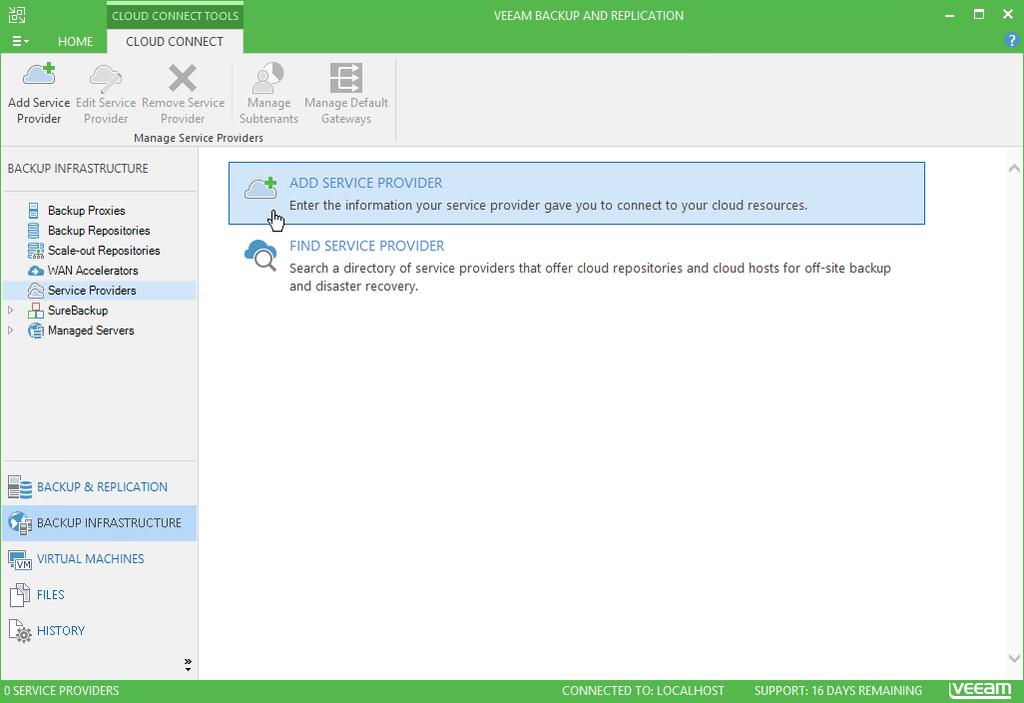Click History view icon

(x=20, y=631)
